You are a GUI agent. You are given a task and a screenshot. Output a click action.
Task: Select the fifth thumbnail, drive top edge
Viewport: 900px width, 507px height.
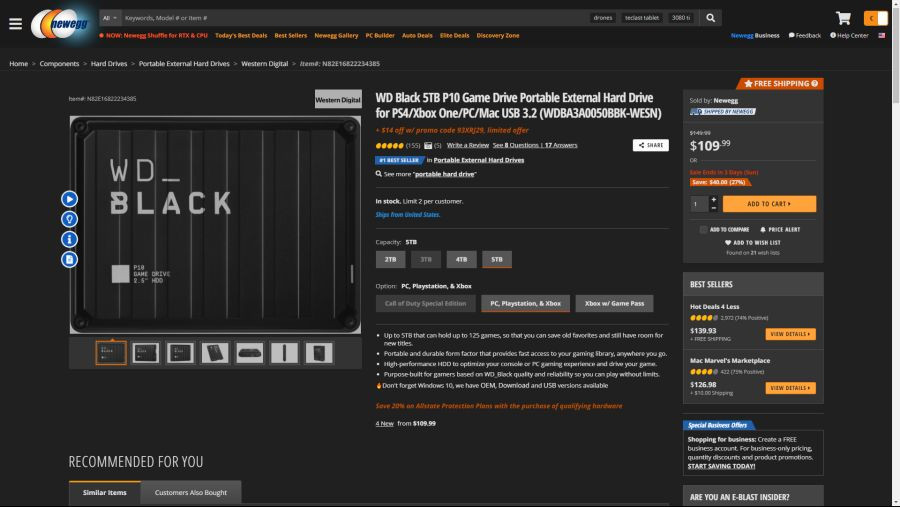click(250, 353)
